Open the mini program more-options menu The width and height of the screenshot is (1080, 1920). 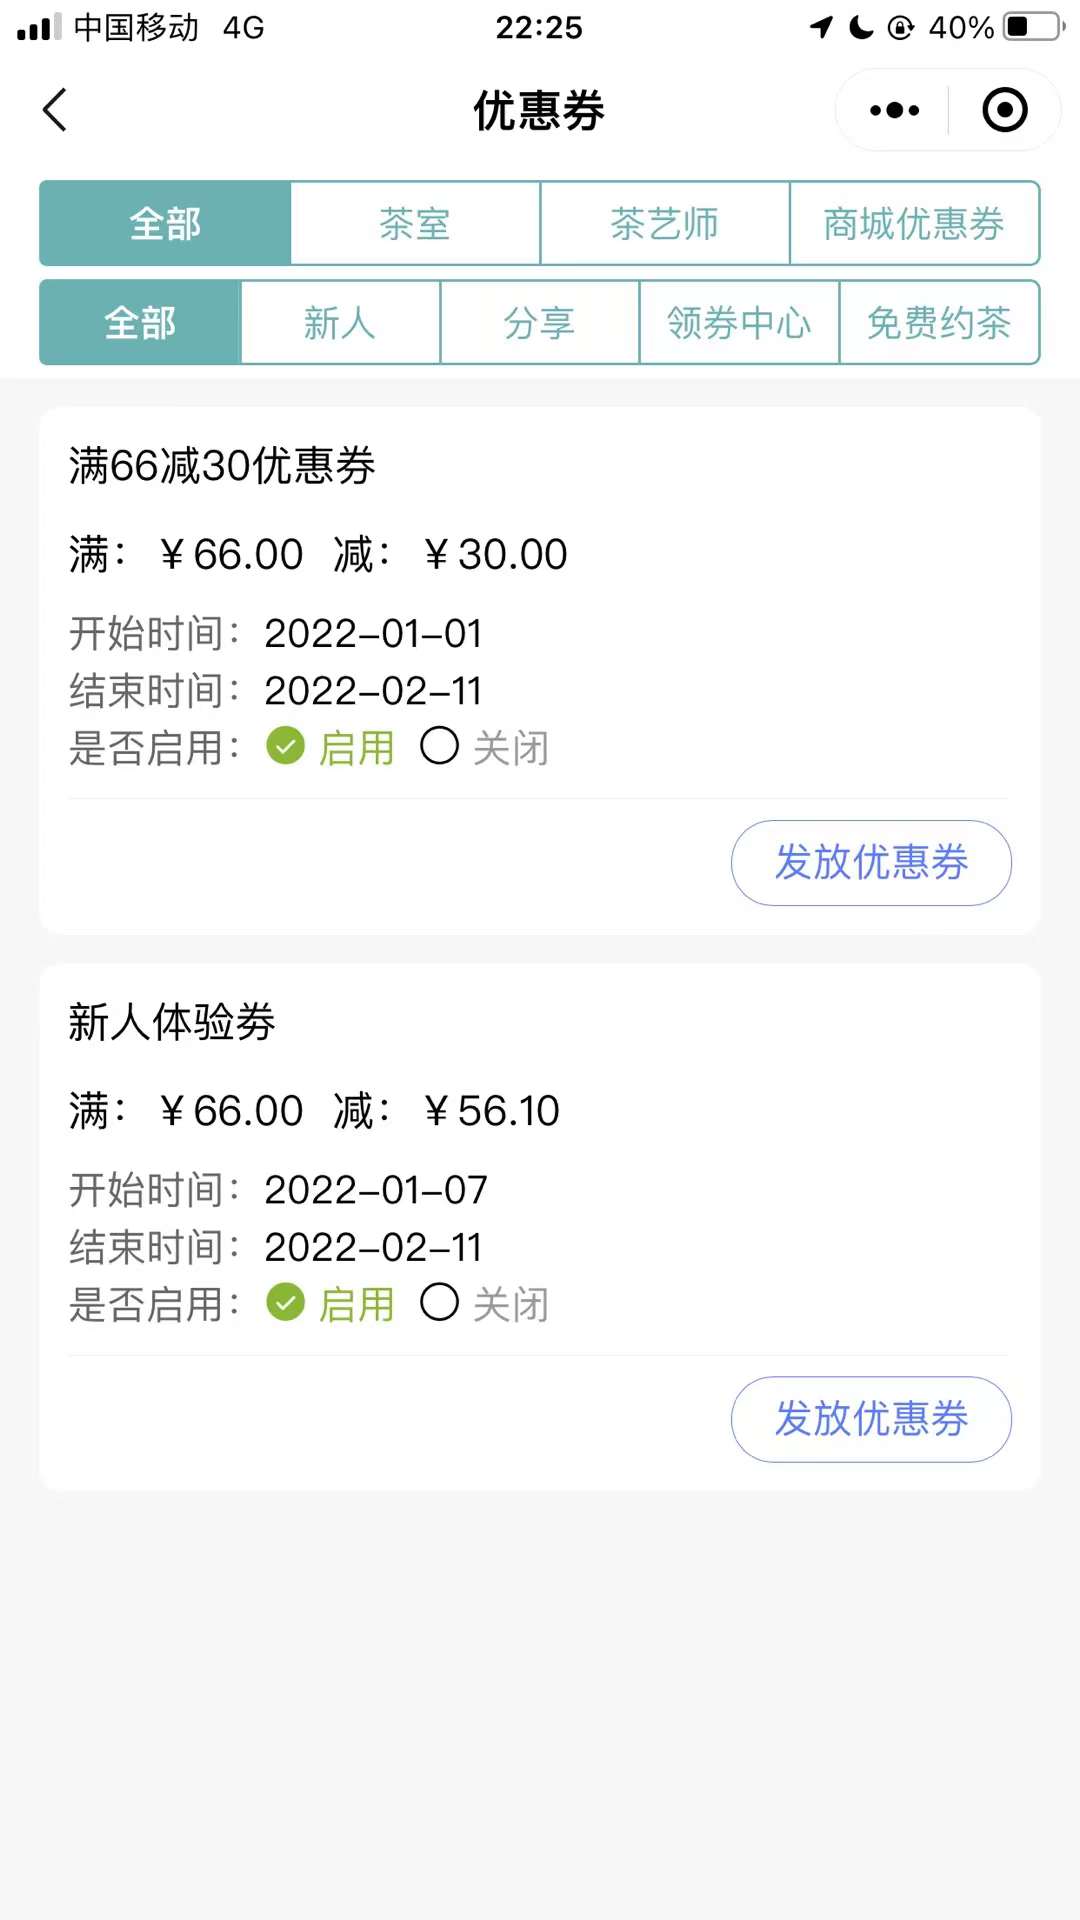pyautogui.click(x=894, y=110)
